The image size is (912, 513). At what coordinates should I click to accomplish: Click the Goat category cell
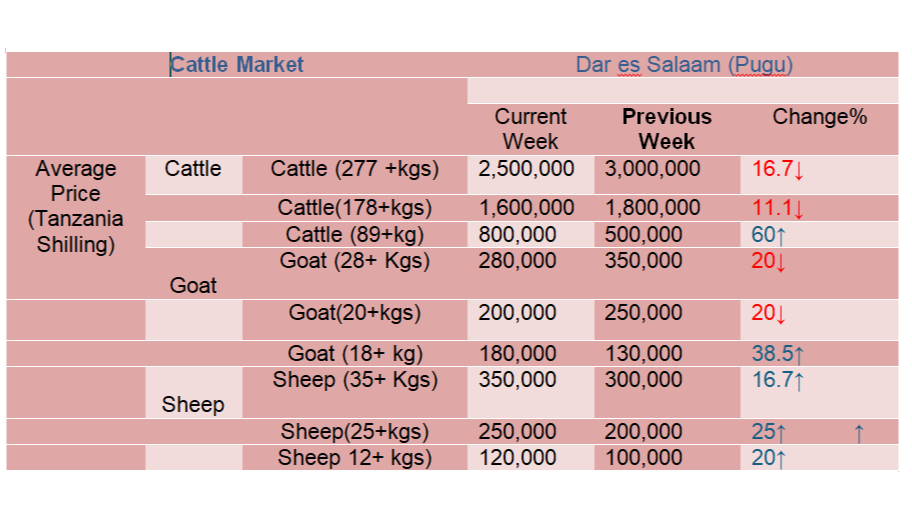(x=193, y=286)
